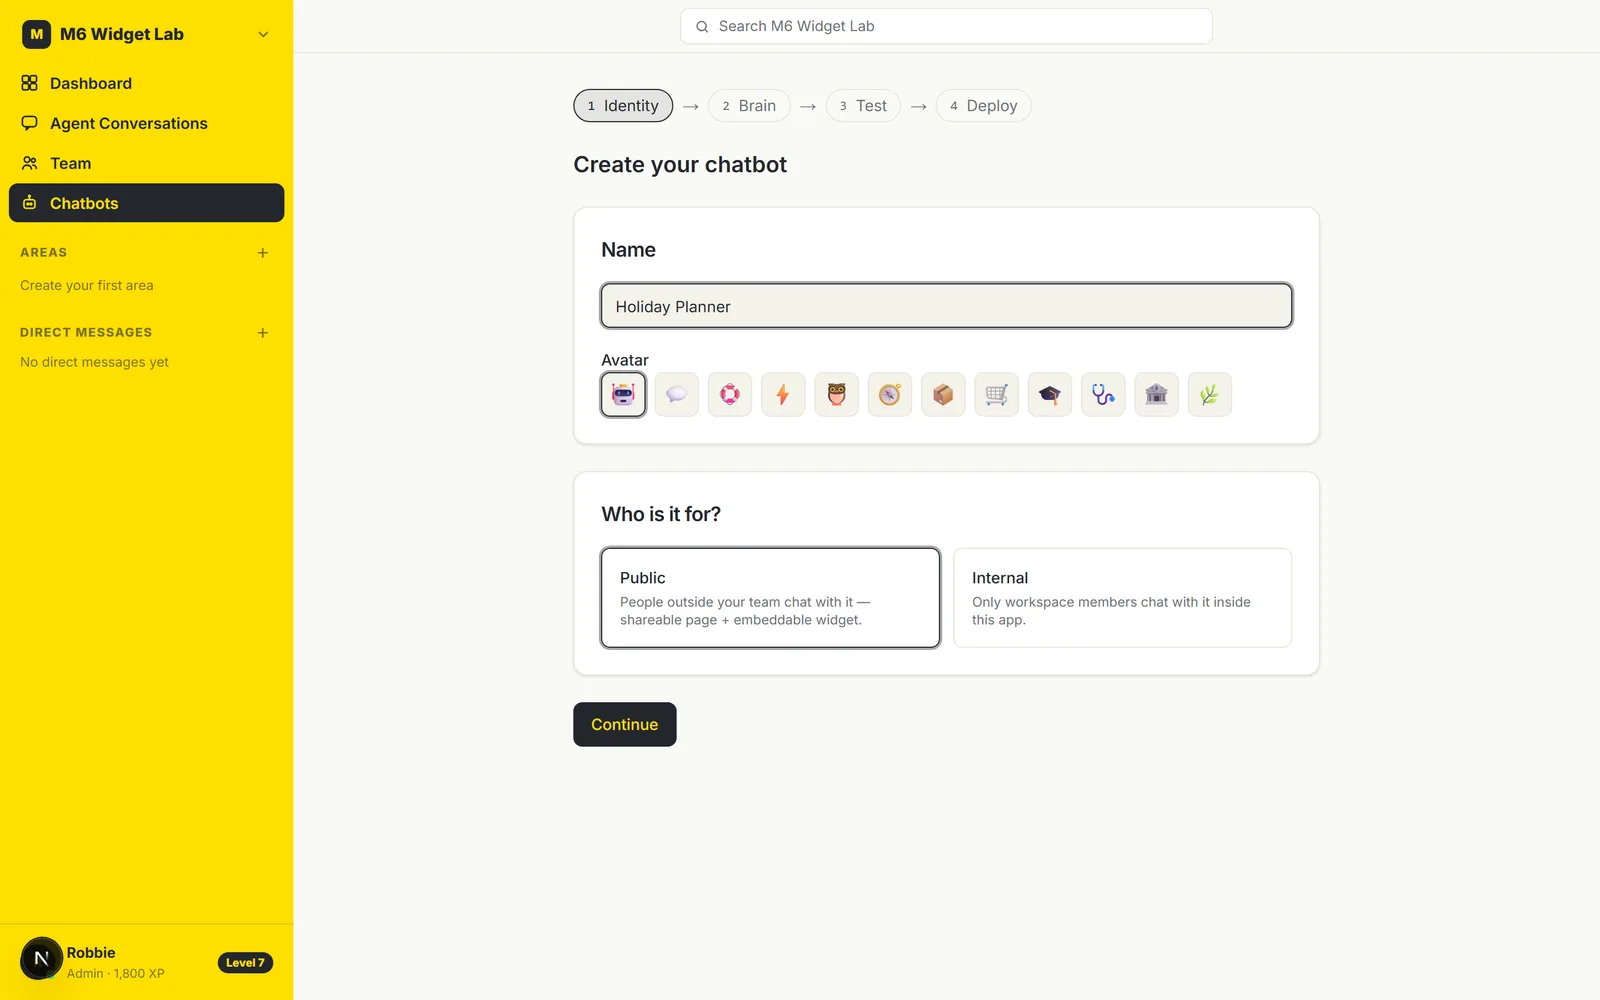Click Robbie's profile avatar

click(x=41, y=959)
